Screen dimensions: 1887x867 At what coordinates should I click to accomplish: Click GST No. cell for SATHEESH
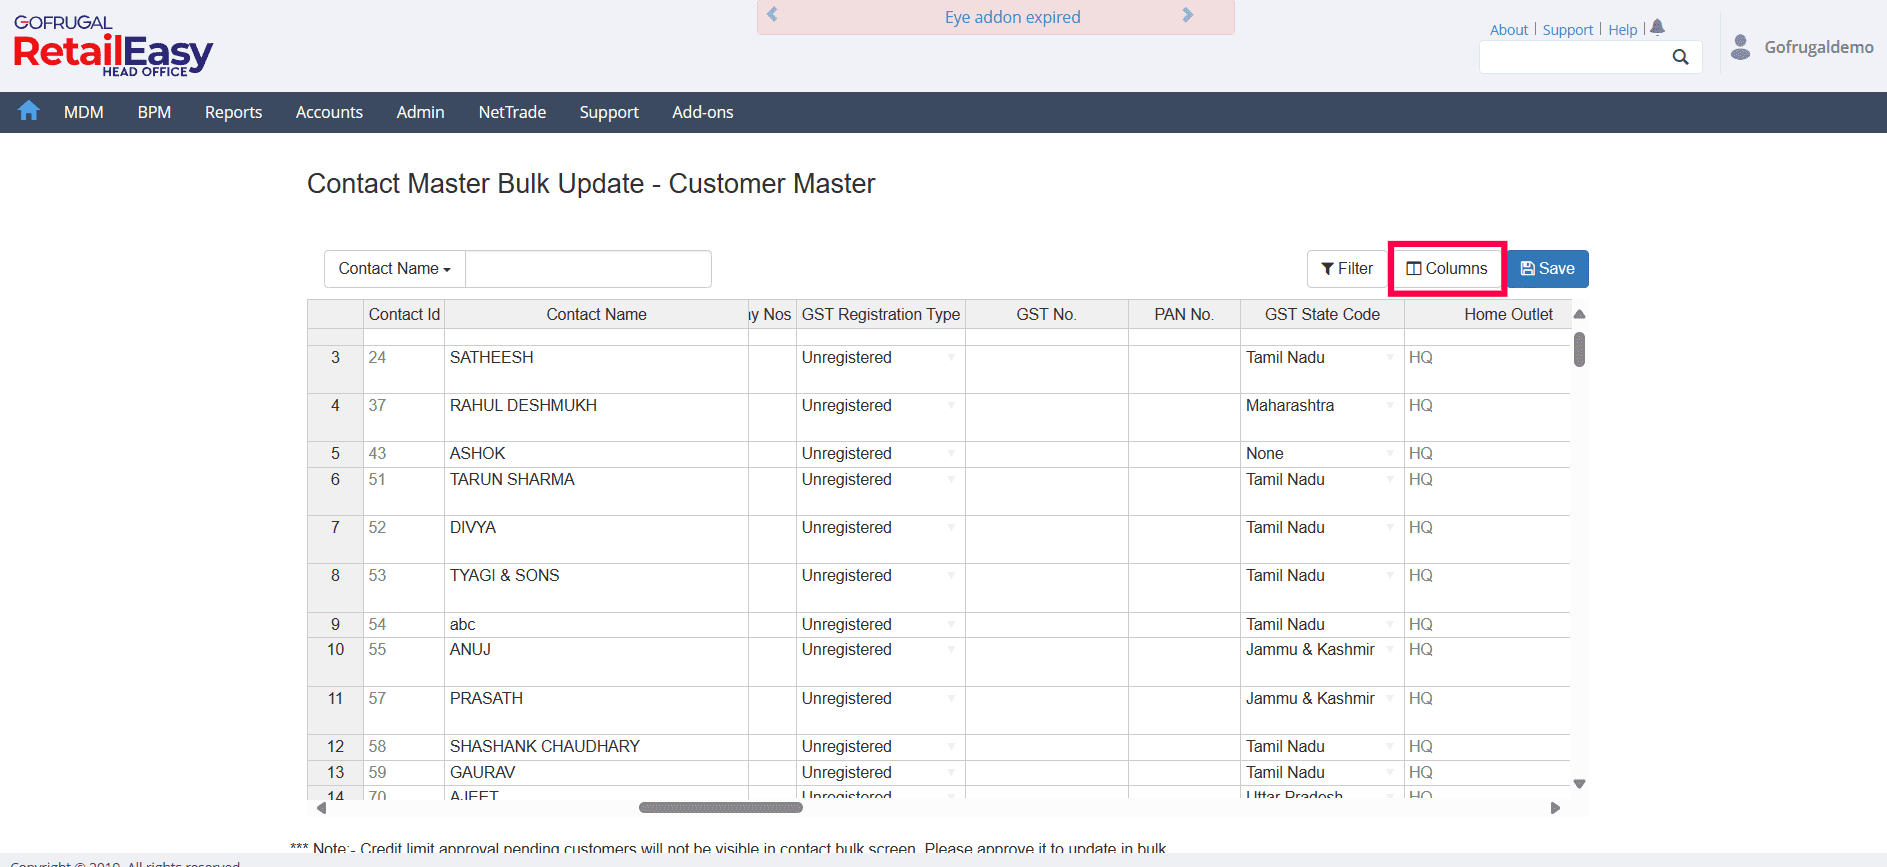coord(1047,369)
